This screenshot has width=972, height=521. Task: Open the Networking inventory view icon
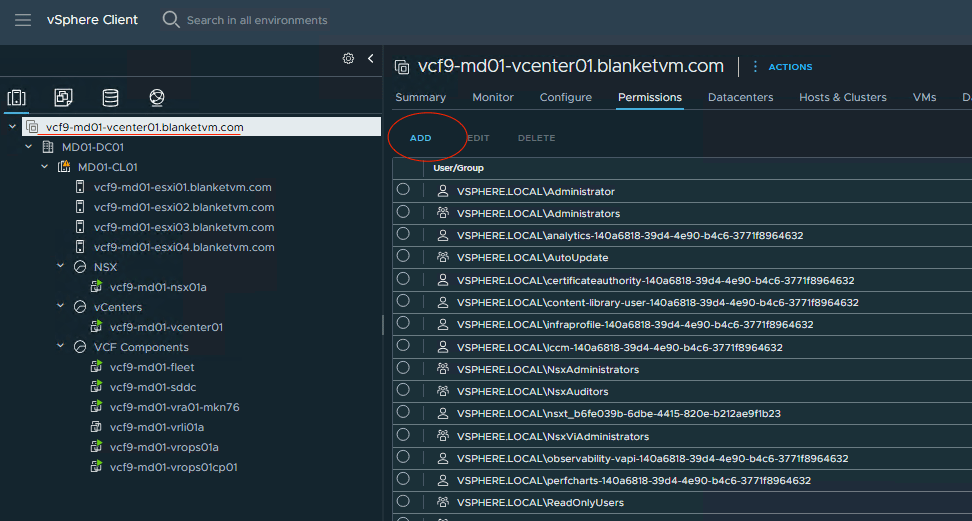click(x=157, y=97)
